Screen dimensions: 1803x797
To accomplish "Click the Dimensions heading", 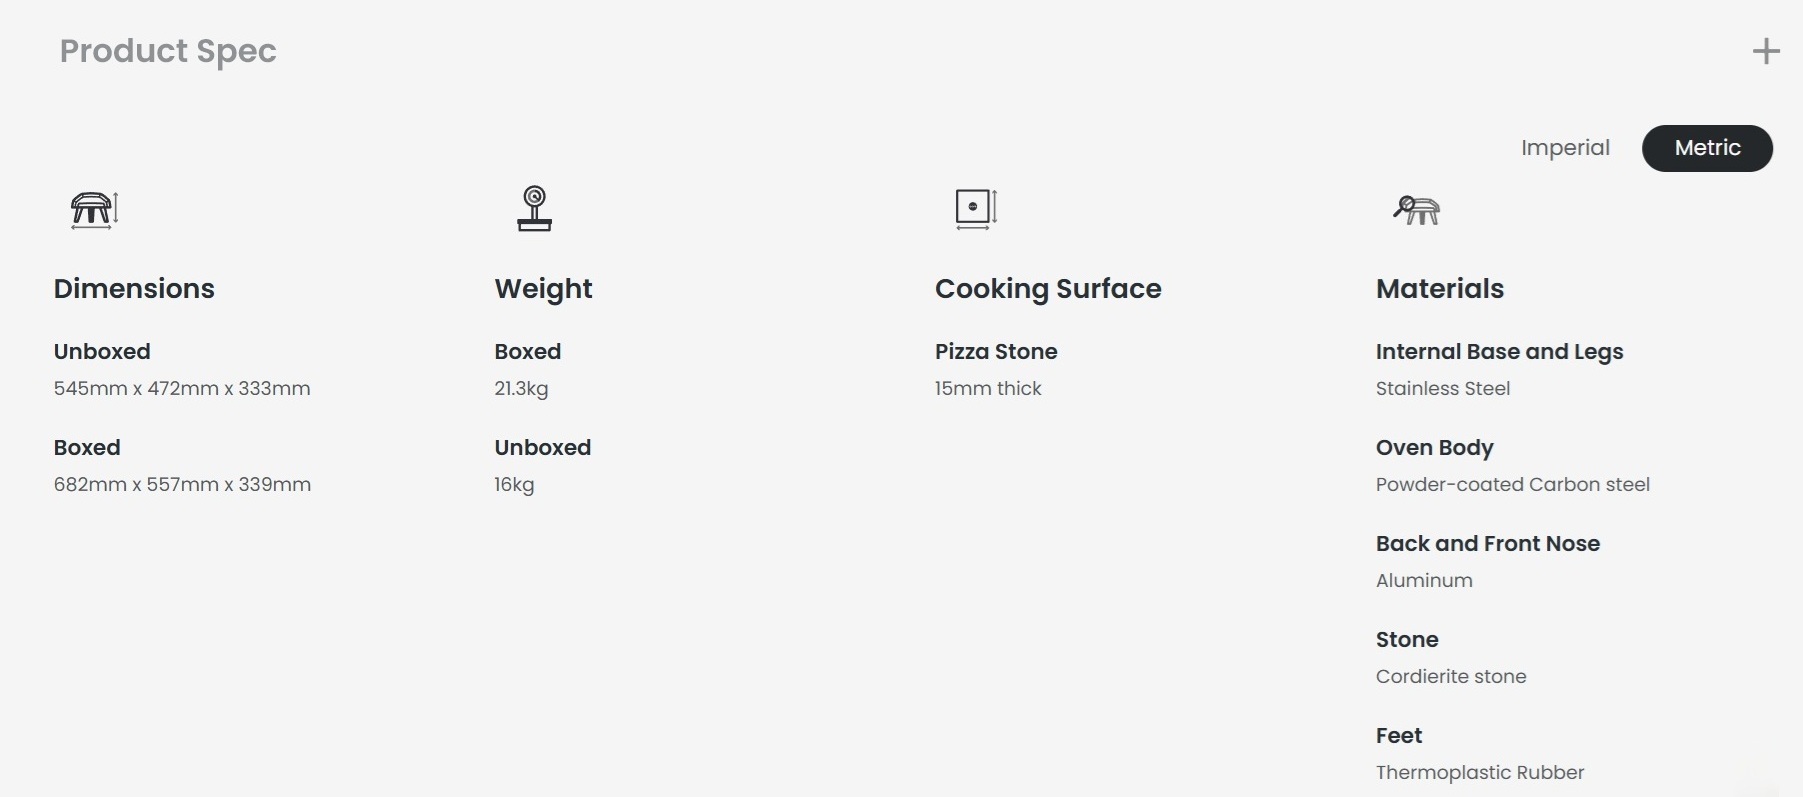I will 134,289.
